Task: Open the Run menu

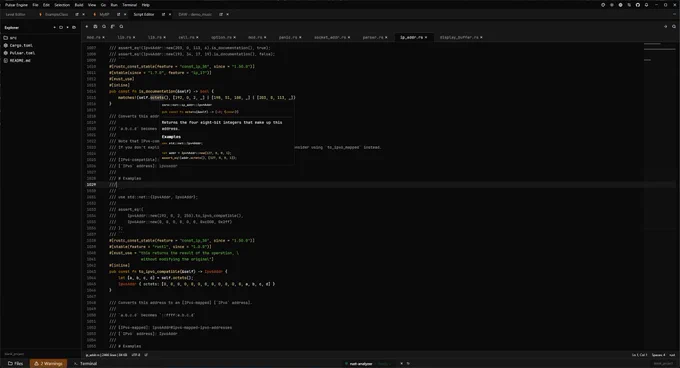Action: (114, 5)
